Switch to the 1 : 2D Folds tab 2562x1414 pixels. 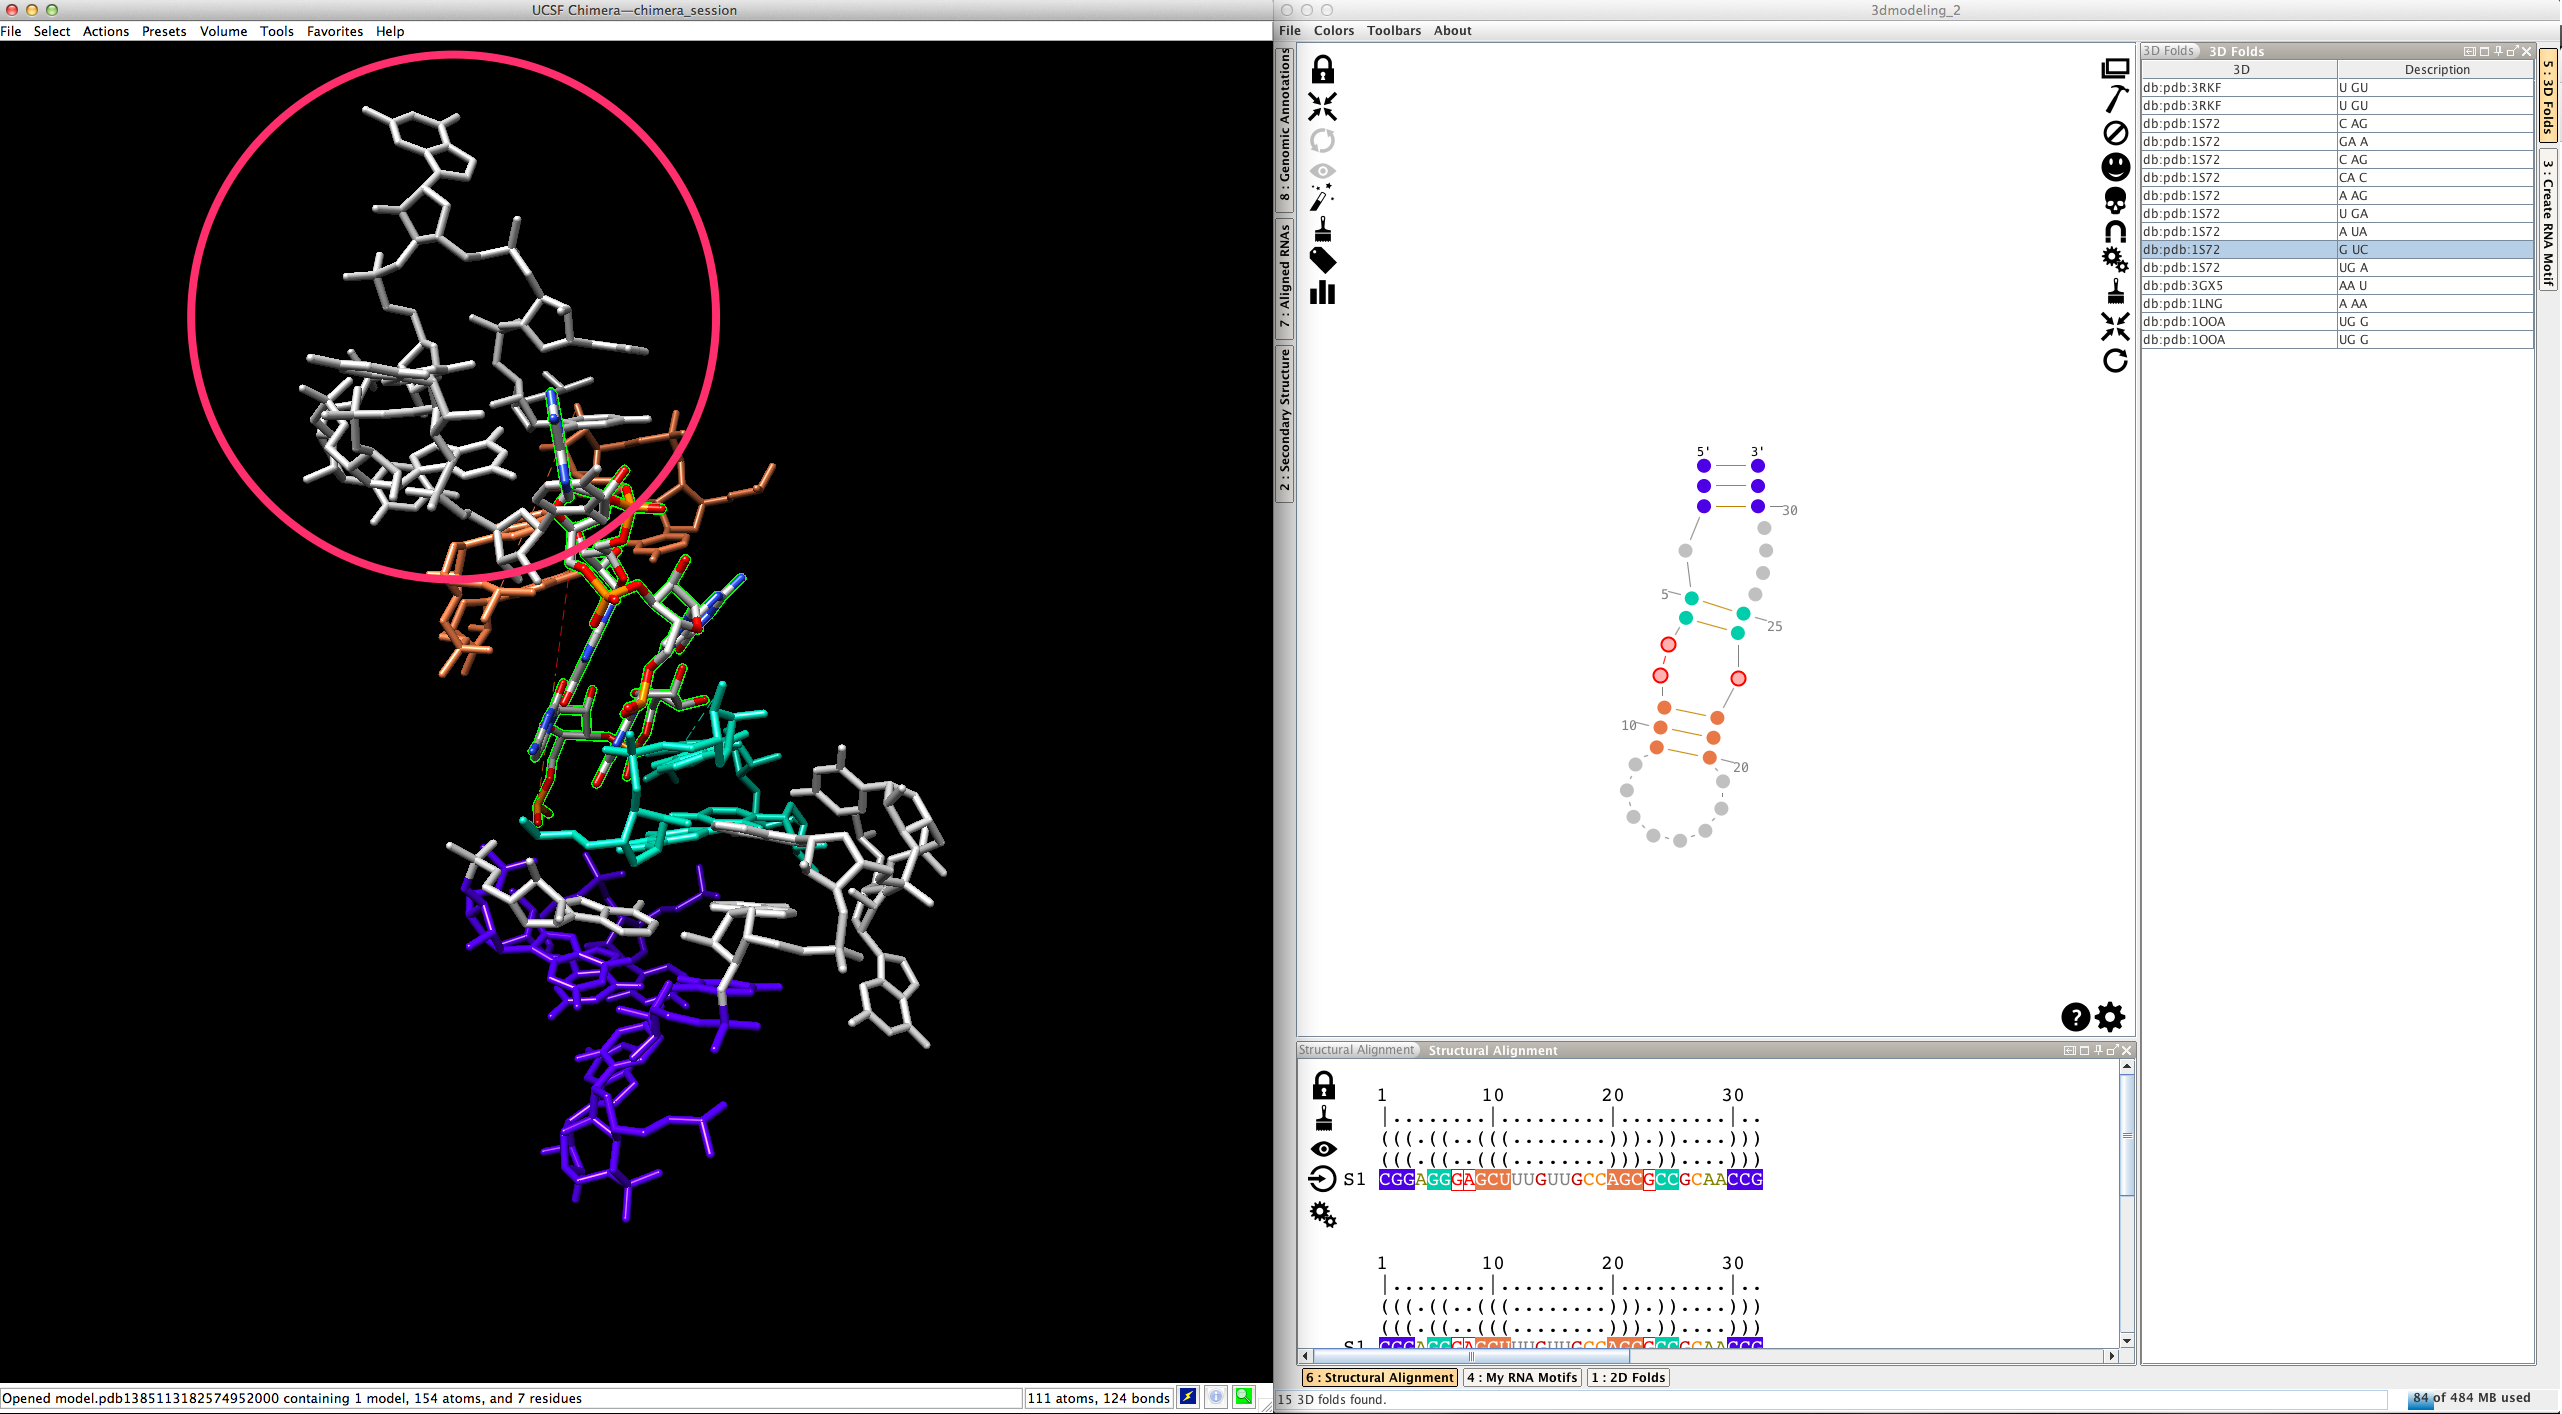(x=1629, y=1377)
